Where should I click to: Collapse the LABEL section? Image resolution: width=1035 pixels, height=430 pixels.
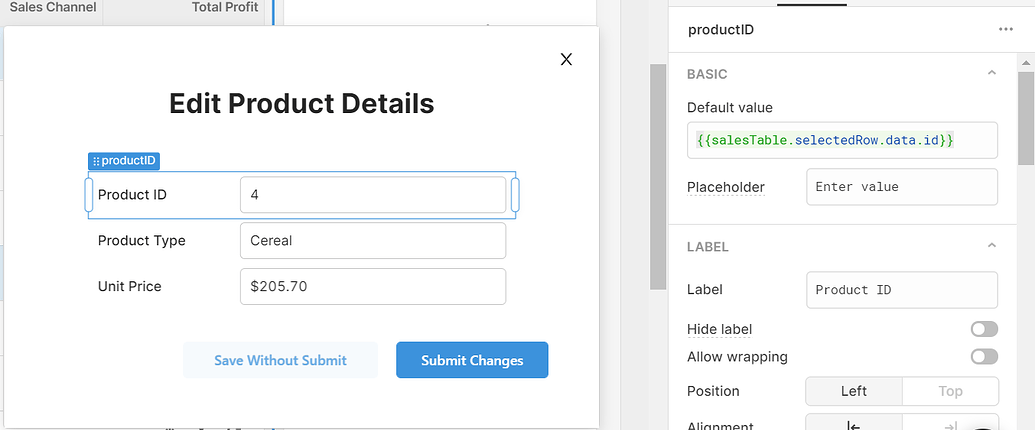tap(991, 246)
